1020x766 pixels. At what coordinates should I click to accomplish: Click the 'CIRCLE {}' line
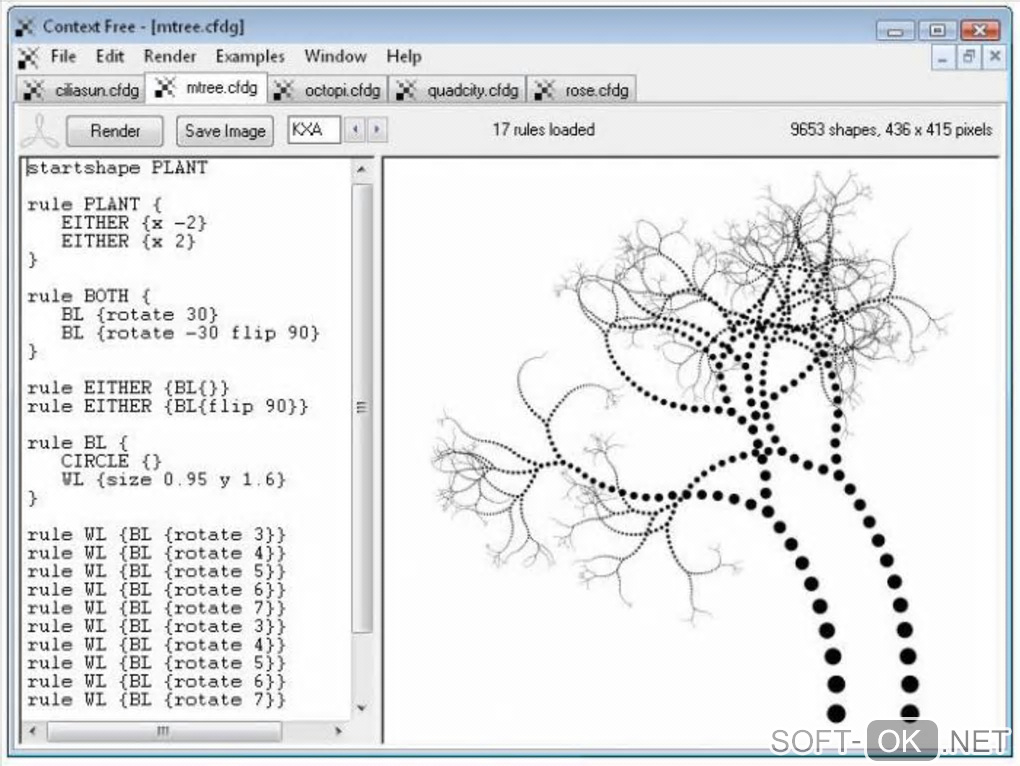click(x=111, y=462)
